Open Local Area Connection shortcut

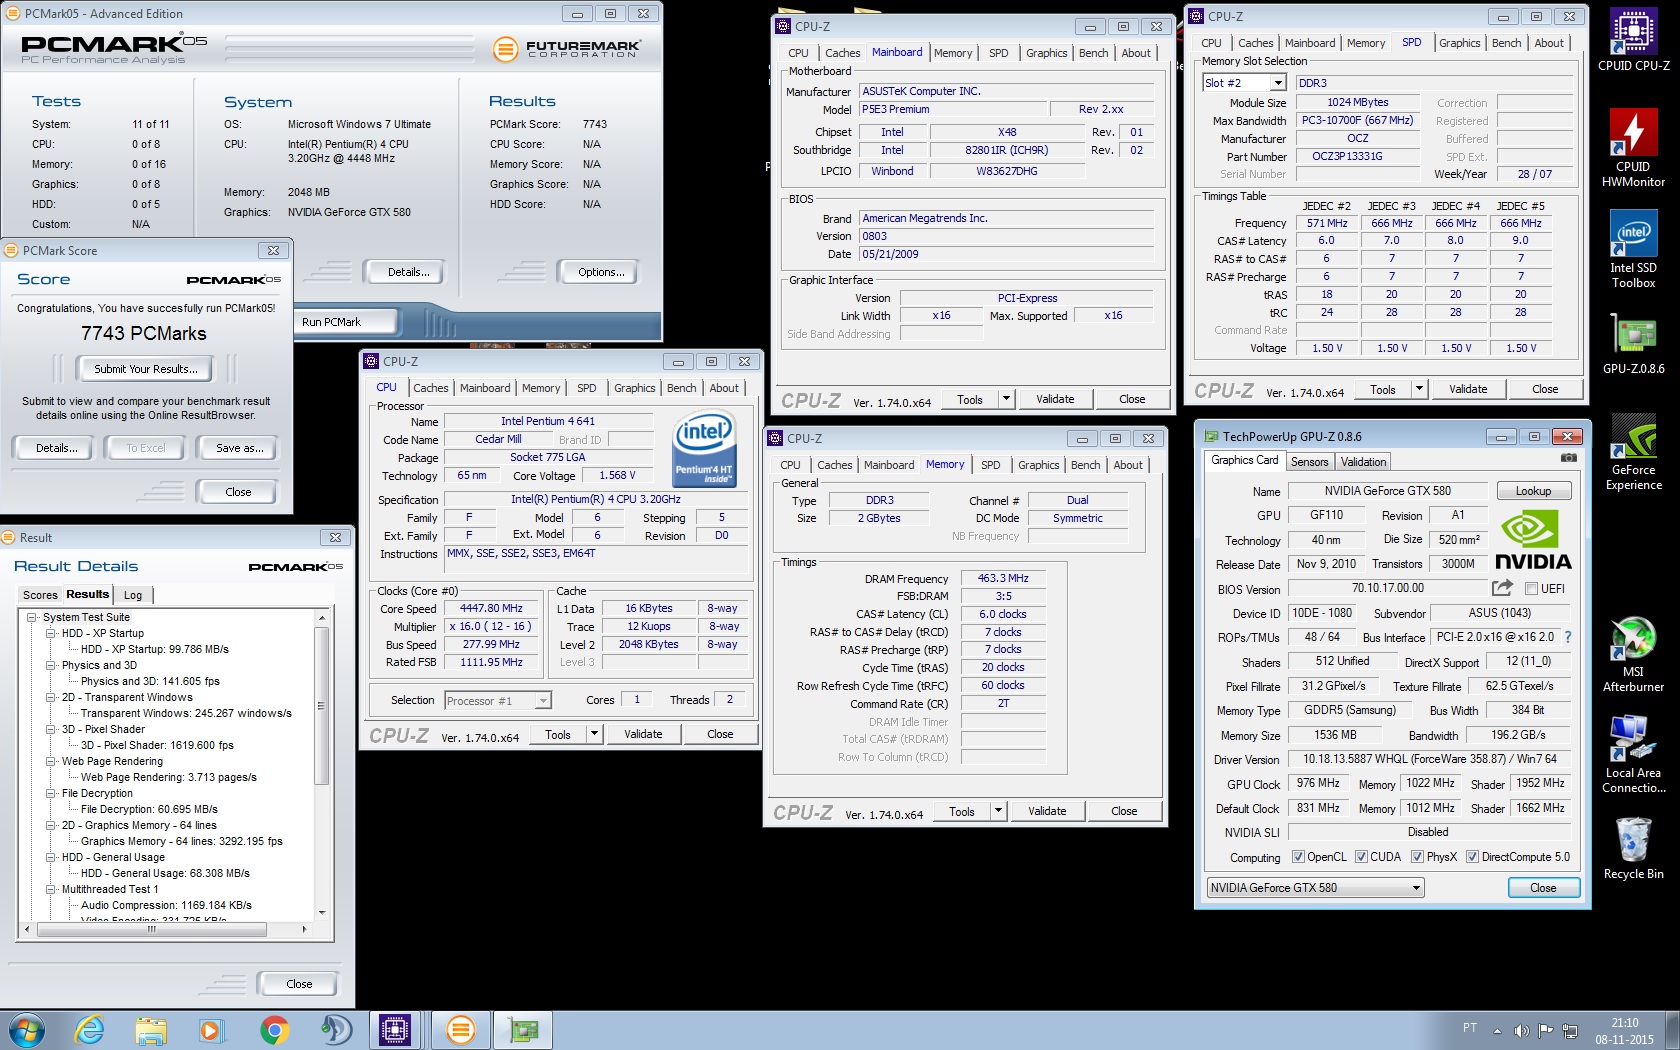[1633, 755]
